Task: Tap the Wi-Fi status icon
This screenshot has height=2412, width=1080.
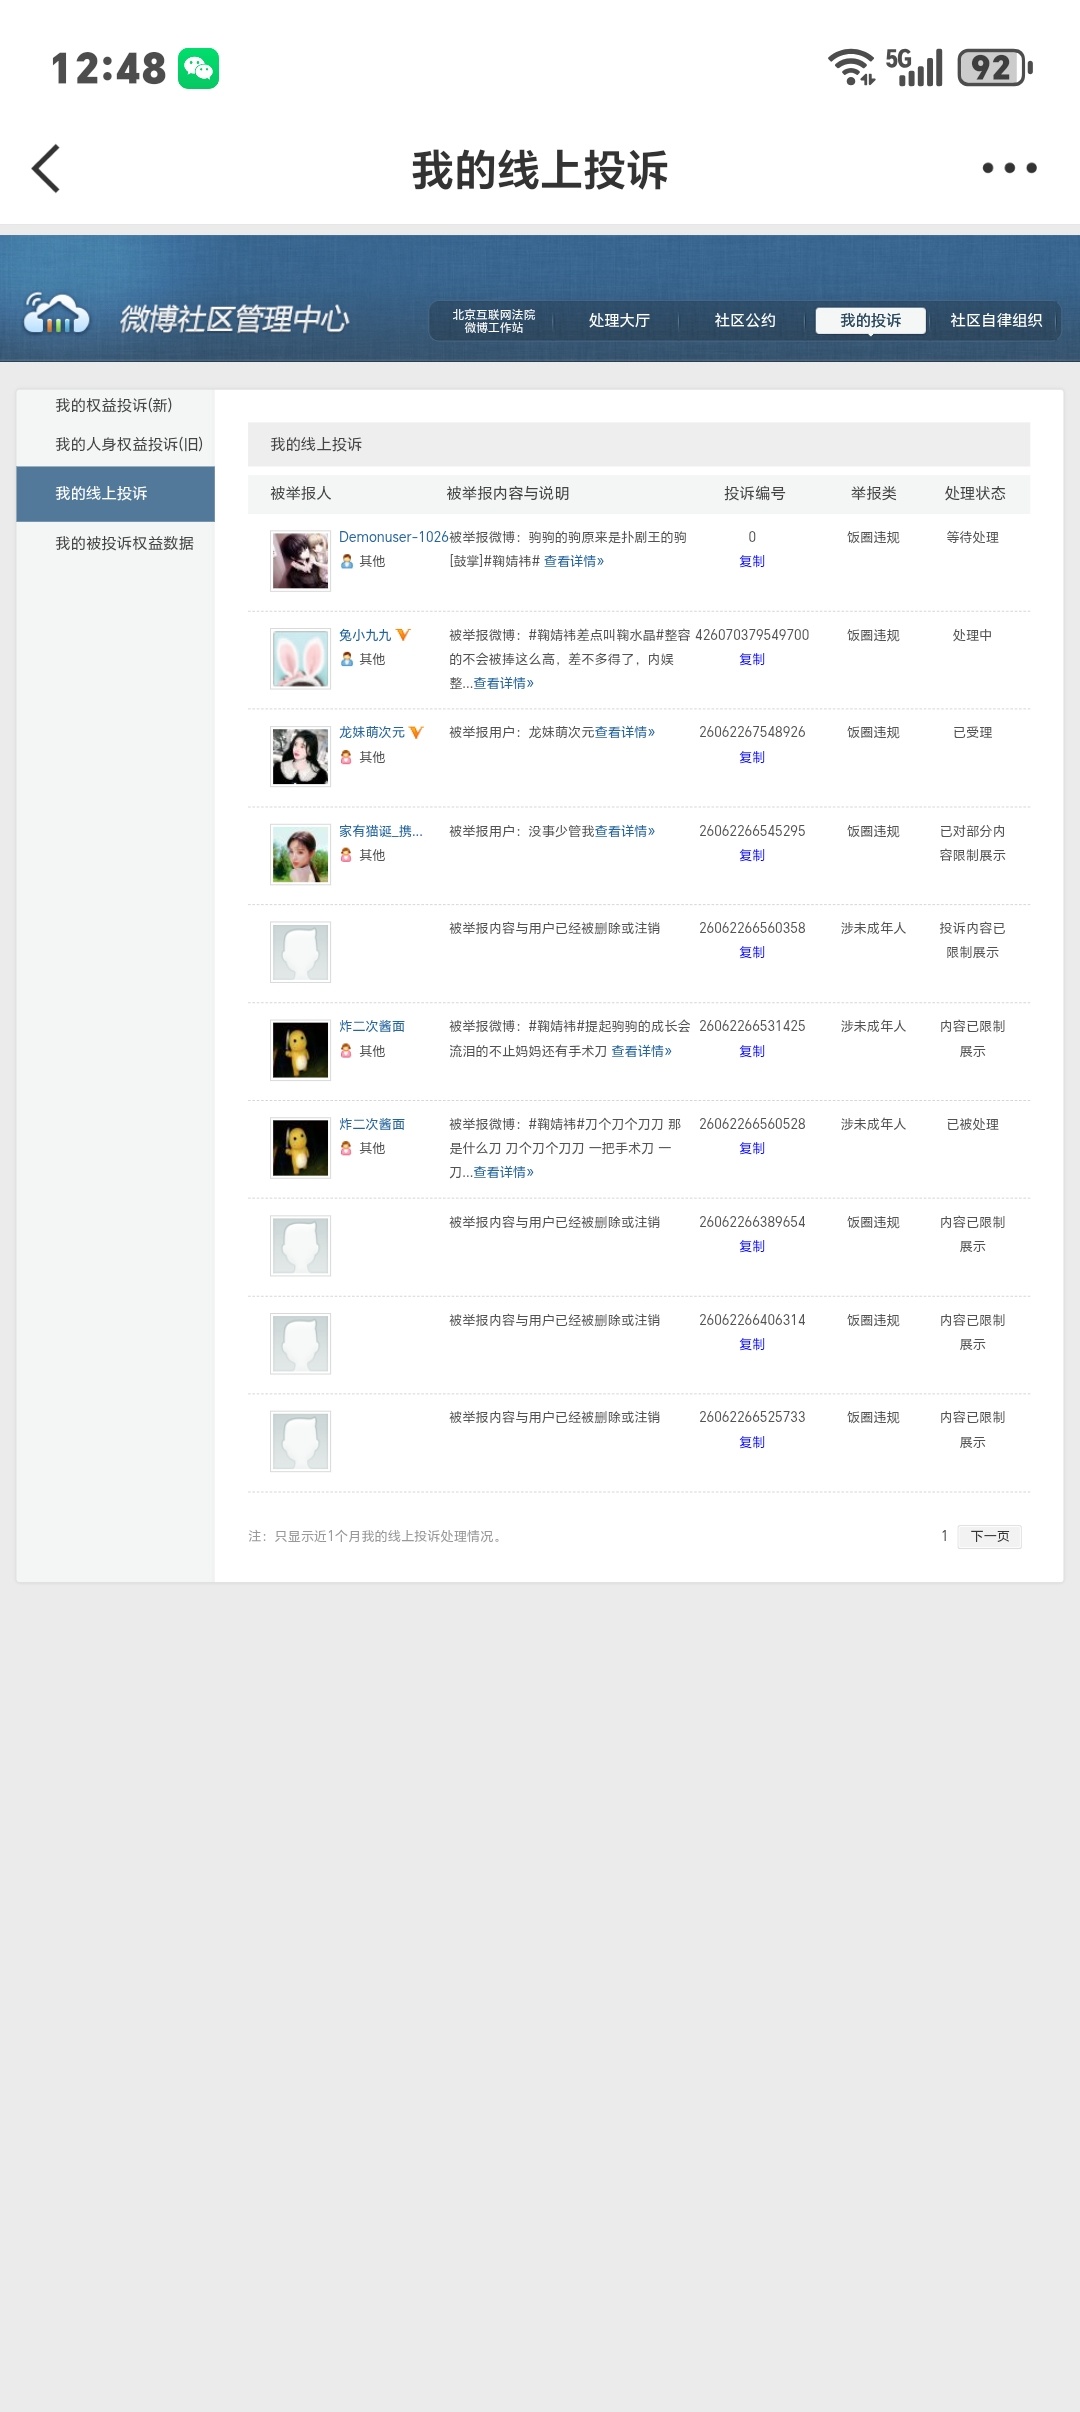Action: pyautogui.click(x=851, y=67)
